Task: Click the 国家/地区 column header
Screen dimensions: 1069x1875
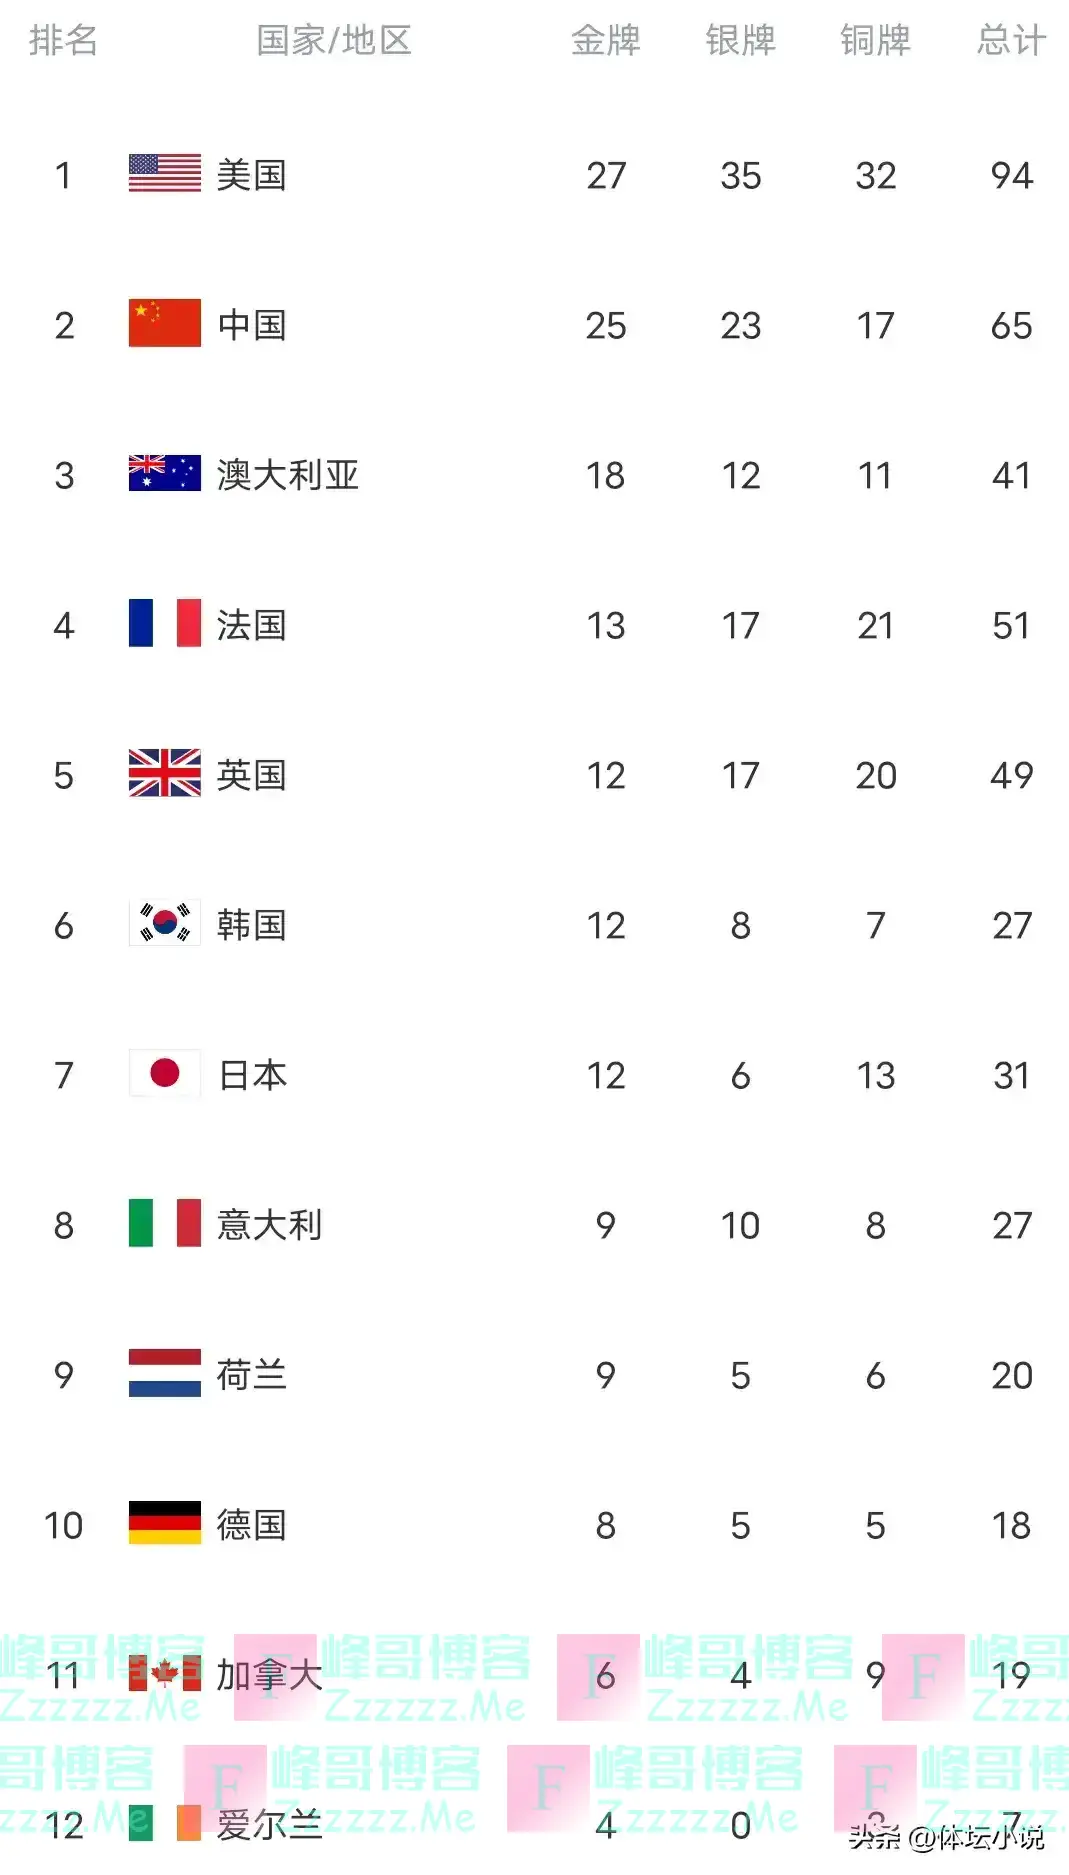Action: click(334, 41)
